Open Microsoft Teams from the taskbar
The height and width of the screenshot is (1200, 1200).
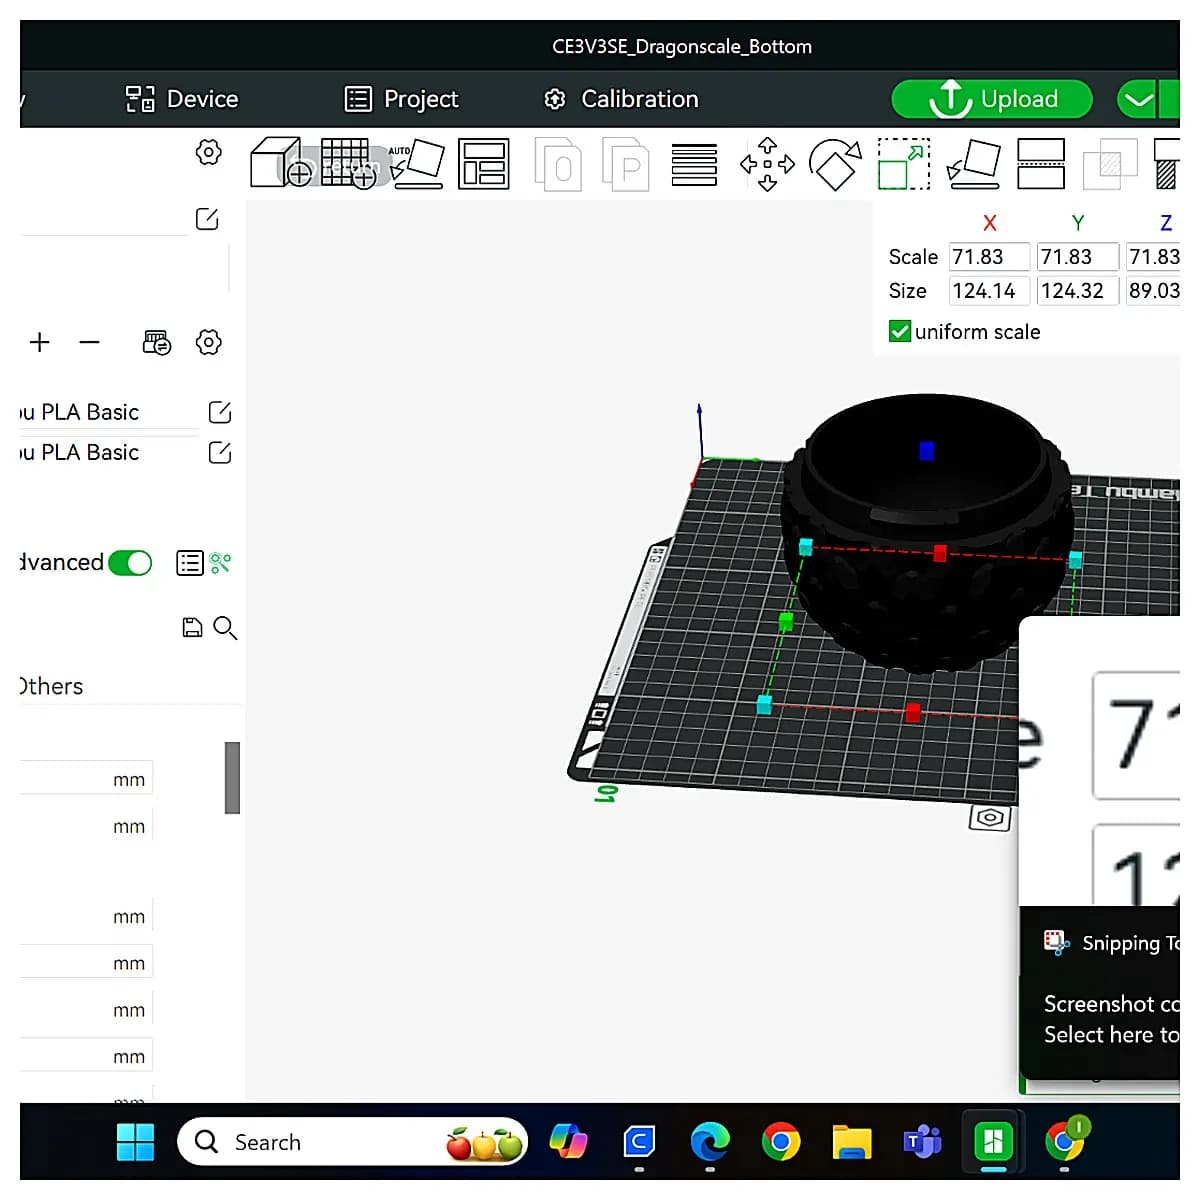[x=922, y=1142]
